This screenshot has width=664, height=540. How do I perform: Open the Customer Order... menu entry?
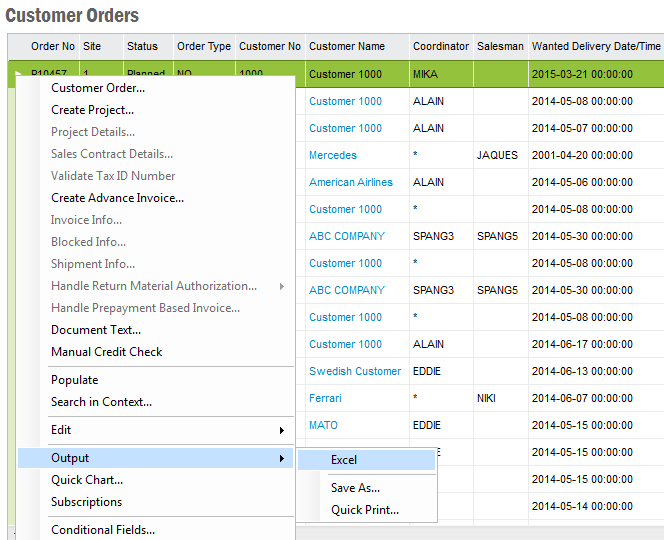coord(98,88)
